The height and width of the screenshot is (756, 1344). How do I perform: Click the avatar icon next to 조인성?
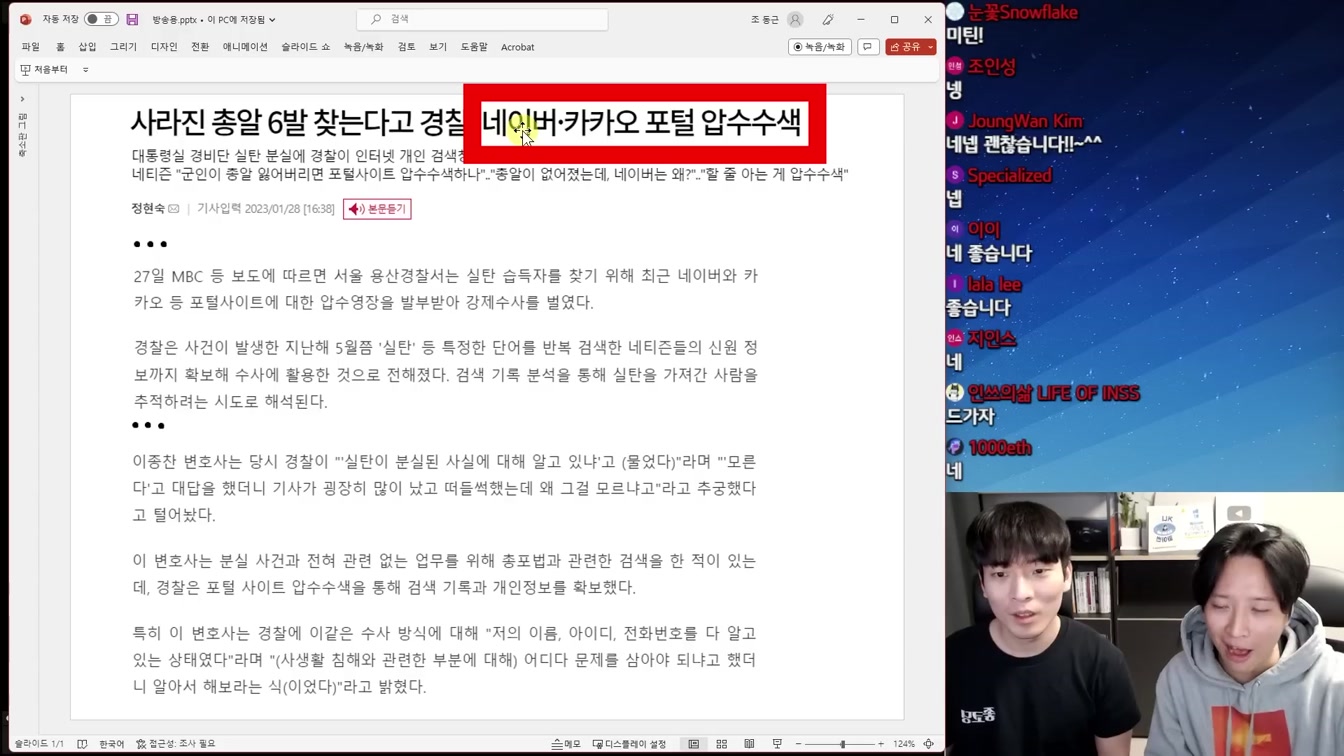coord(955,66)
